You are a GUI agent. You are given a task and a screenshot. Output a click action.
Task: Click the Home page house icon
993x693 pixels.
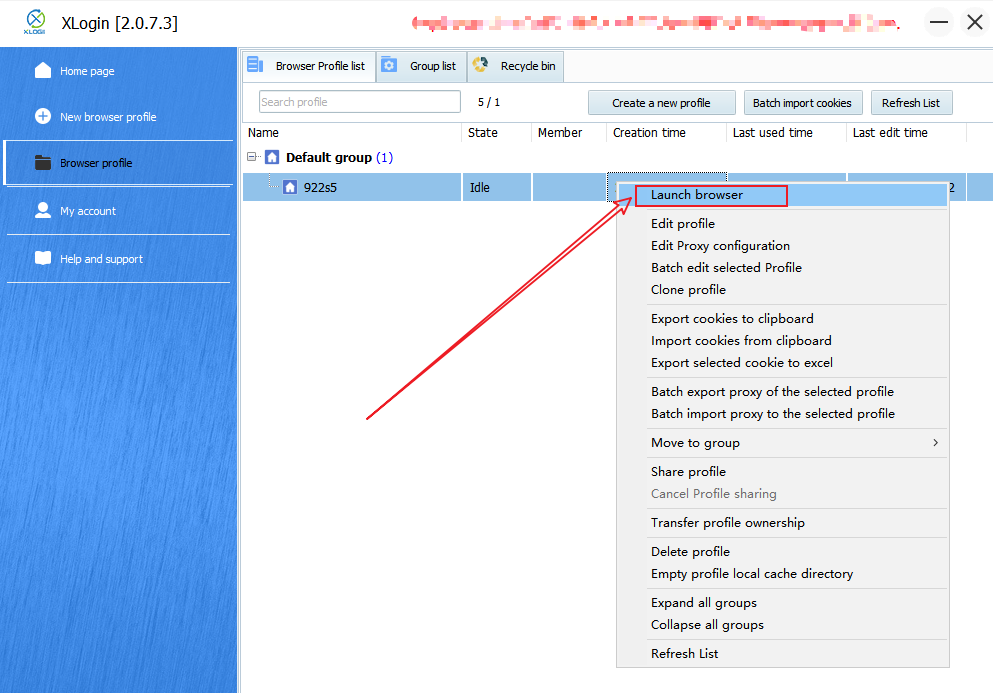(43, 71)
